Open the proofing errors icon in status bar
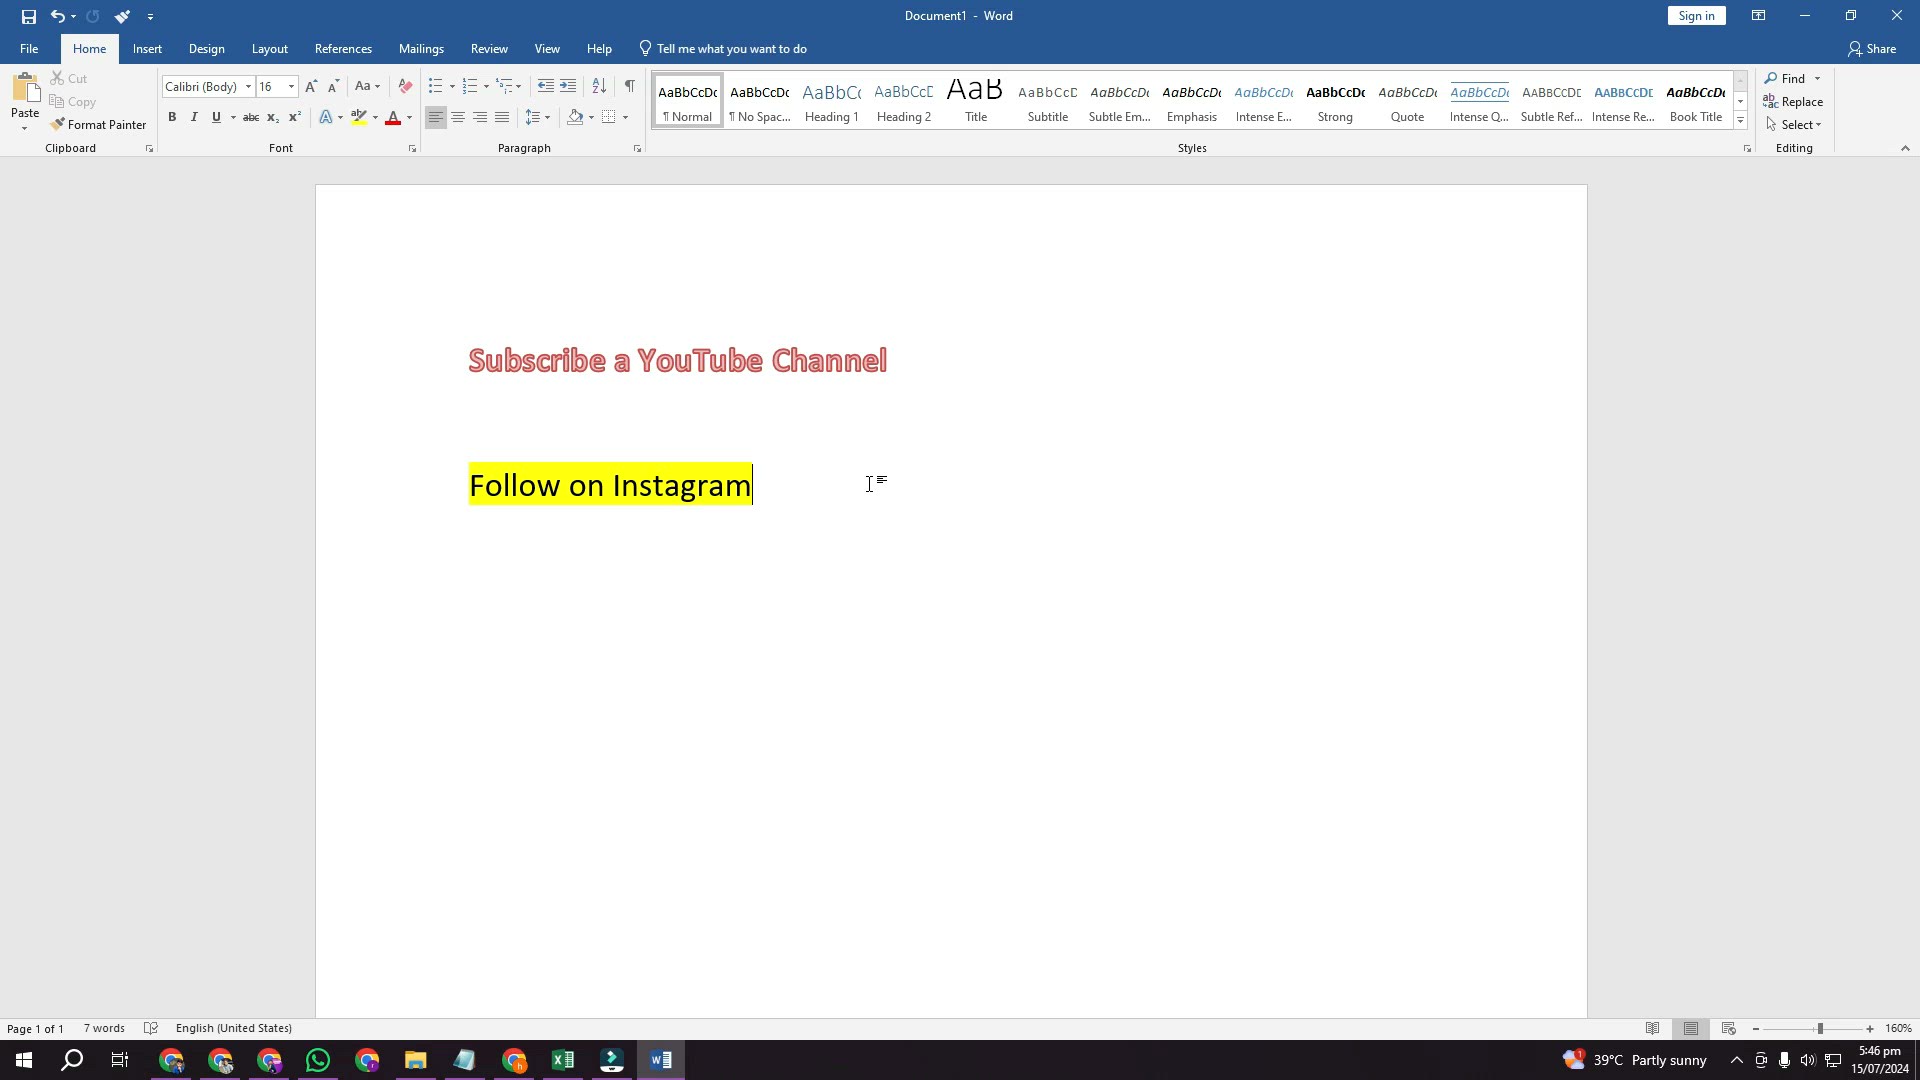The width and height of the screenshot is (1920, 1080). point(151,1029)
